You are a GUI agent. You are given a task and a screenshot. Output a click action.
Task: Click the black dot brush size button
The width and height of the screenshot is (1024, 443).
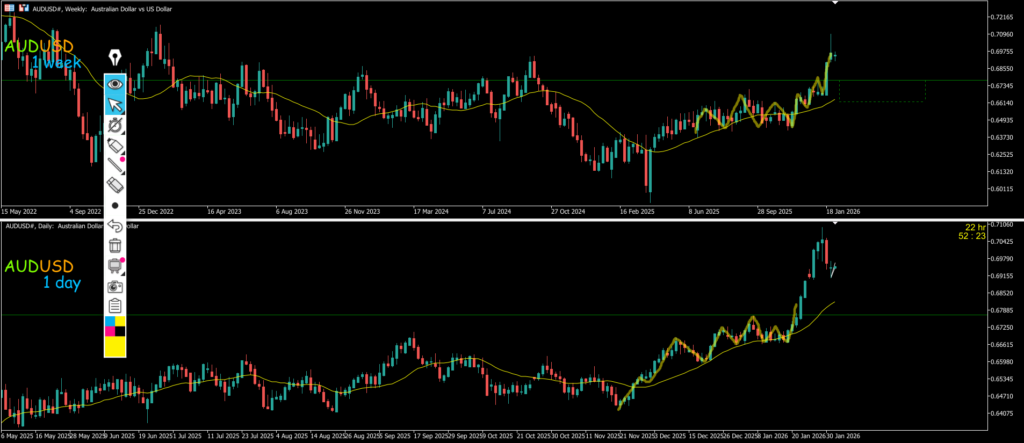(116, 205)
